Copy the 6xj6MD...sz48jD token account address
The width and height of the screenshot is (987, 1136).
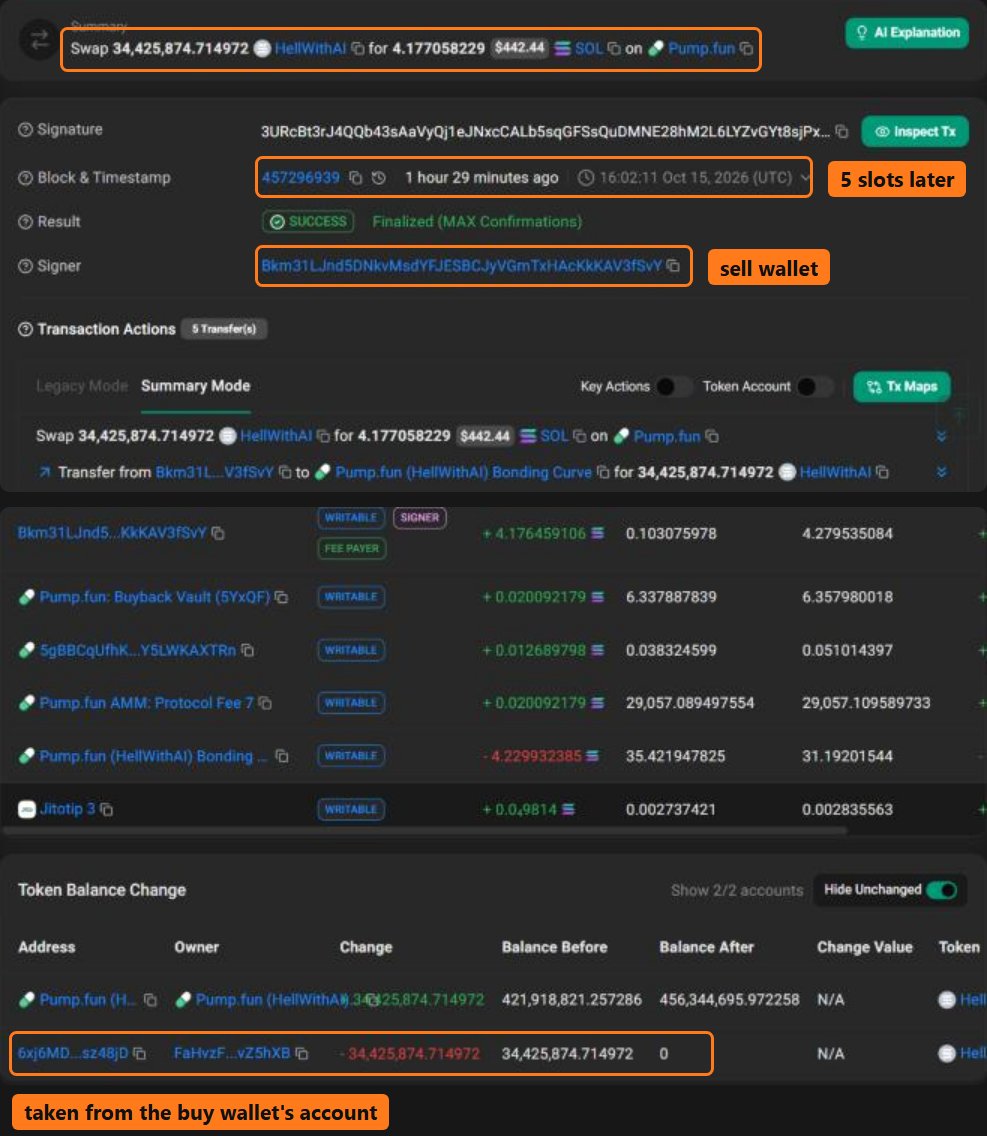tap(139, 1053)
